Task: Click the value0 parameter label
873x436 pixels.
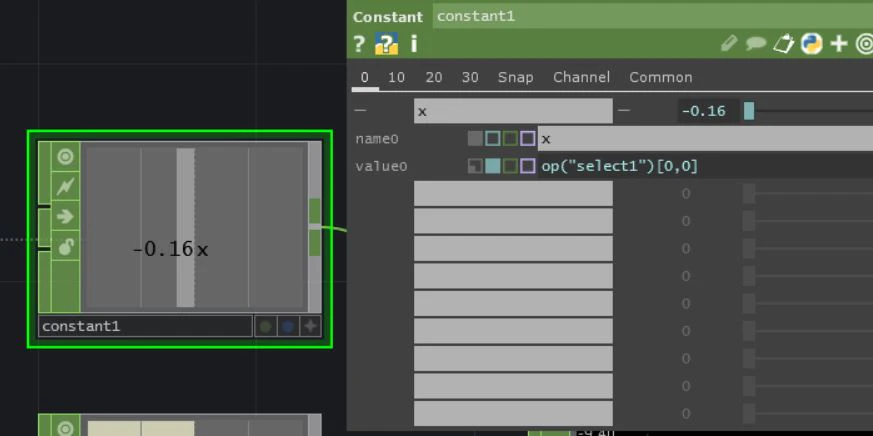Action: [x=381, y=166]
